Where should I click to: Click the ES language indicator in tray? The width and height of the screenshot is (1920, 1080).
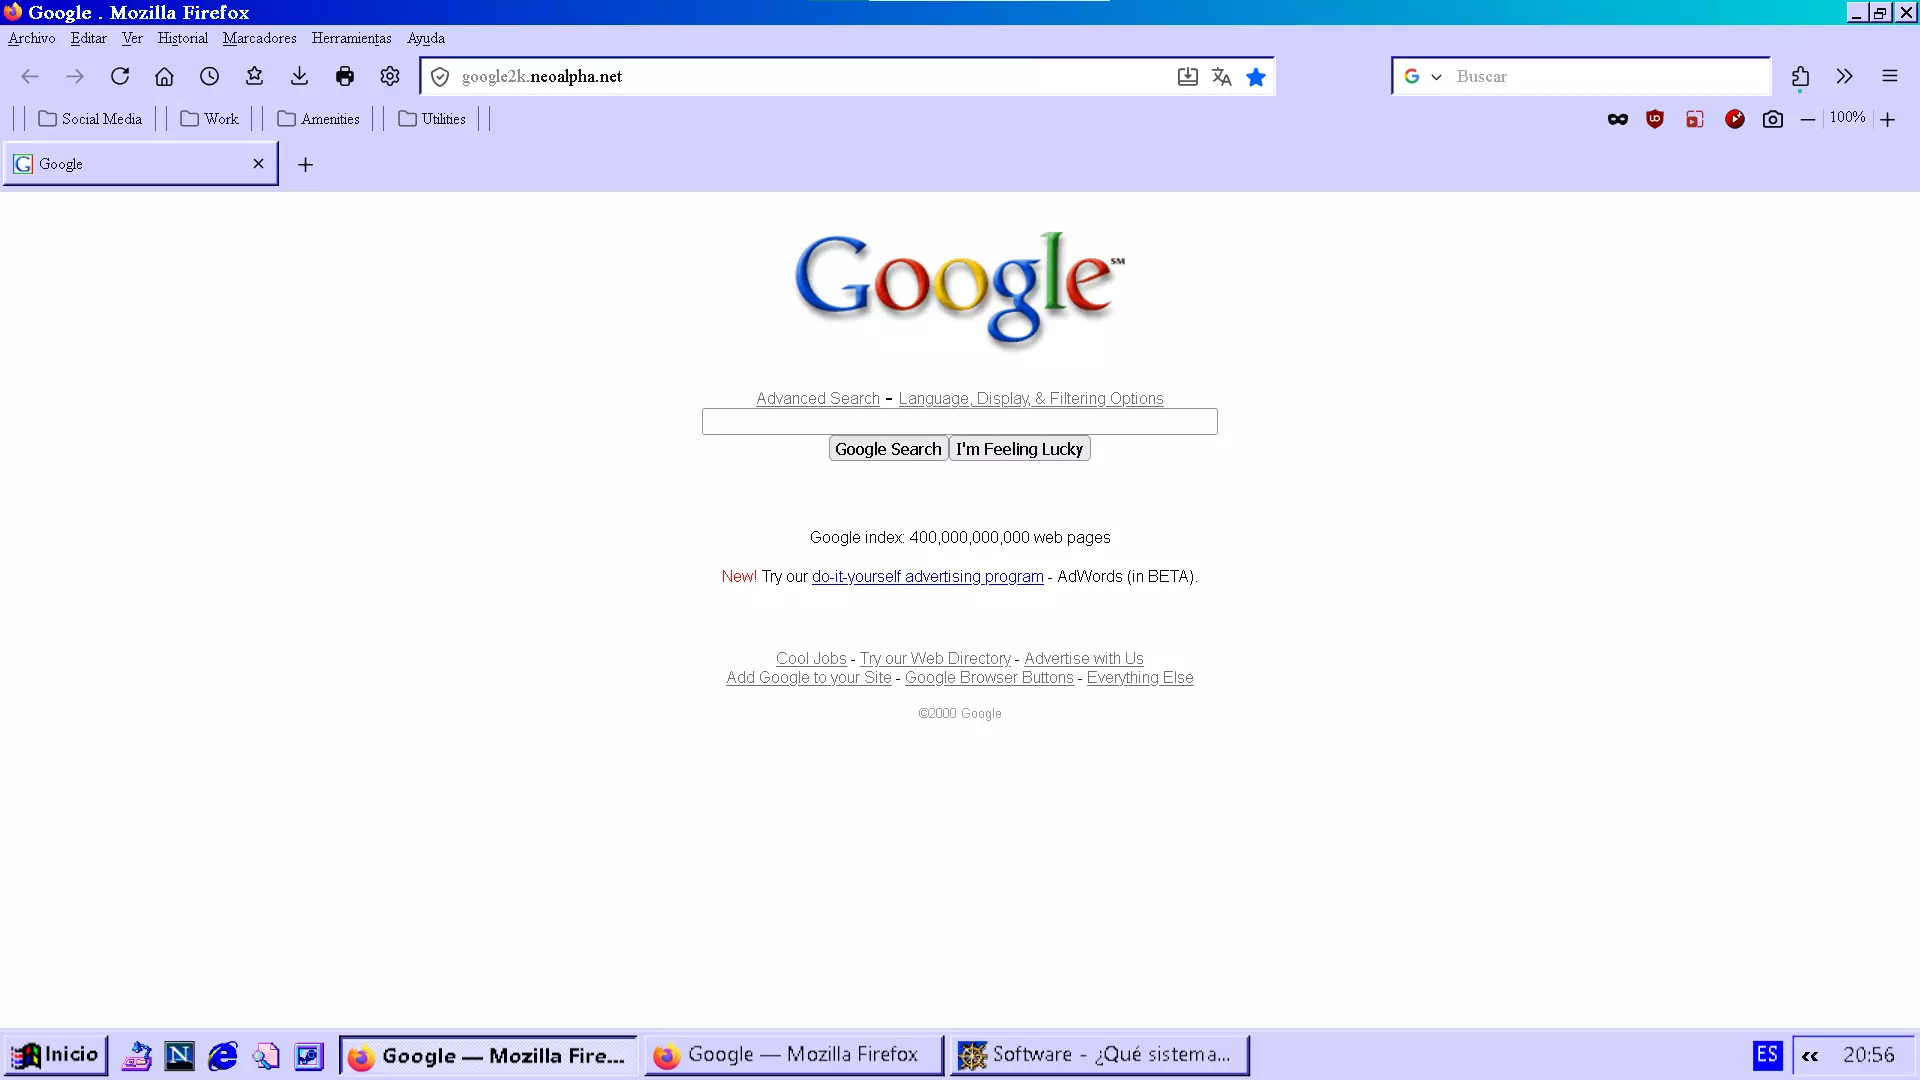click(x=1767, y=1055)
